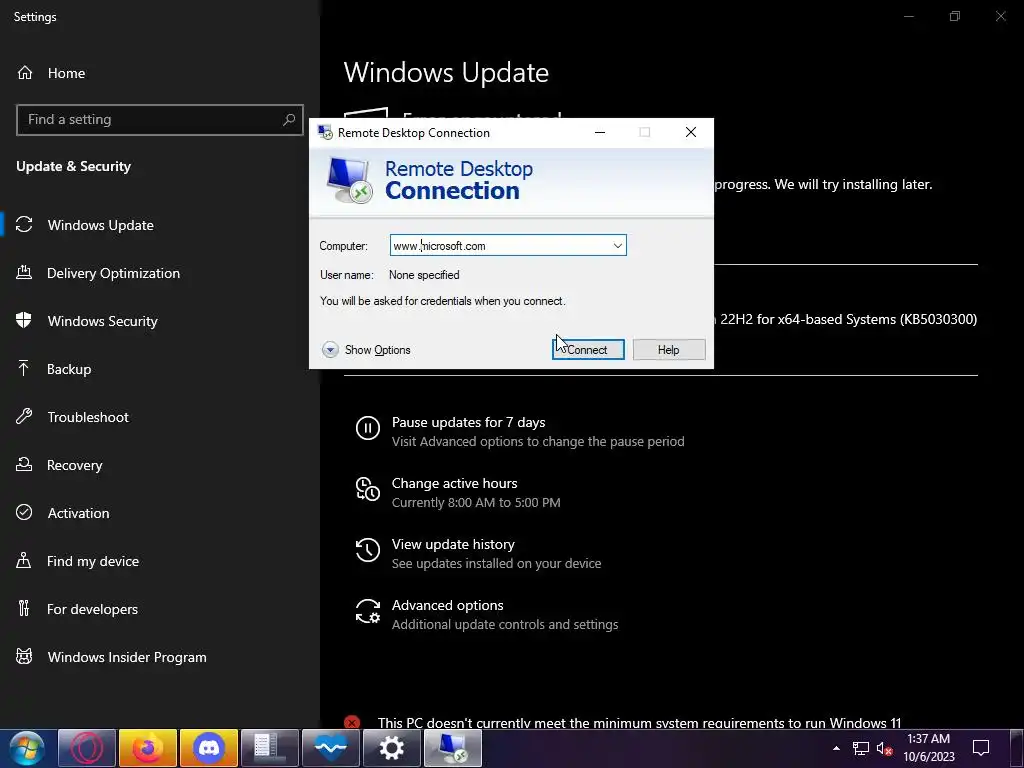
Task: Click the active hours clock icon
Action: 368,488
